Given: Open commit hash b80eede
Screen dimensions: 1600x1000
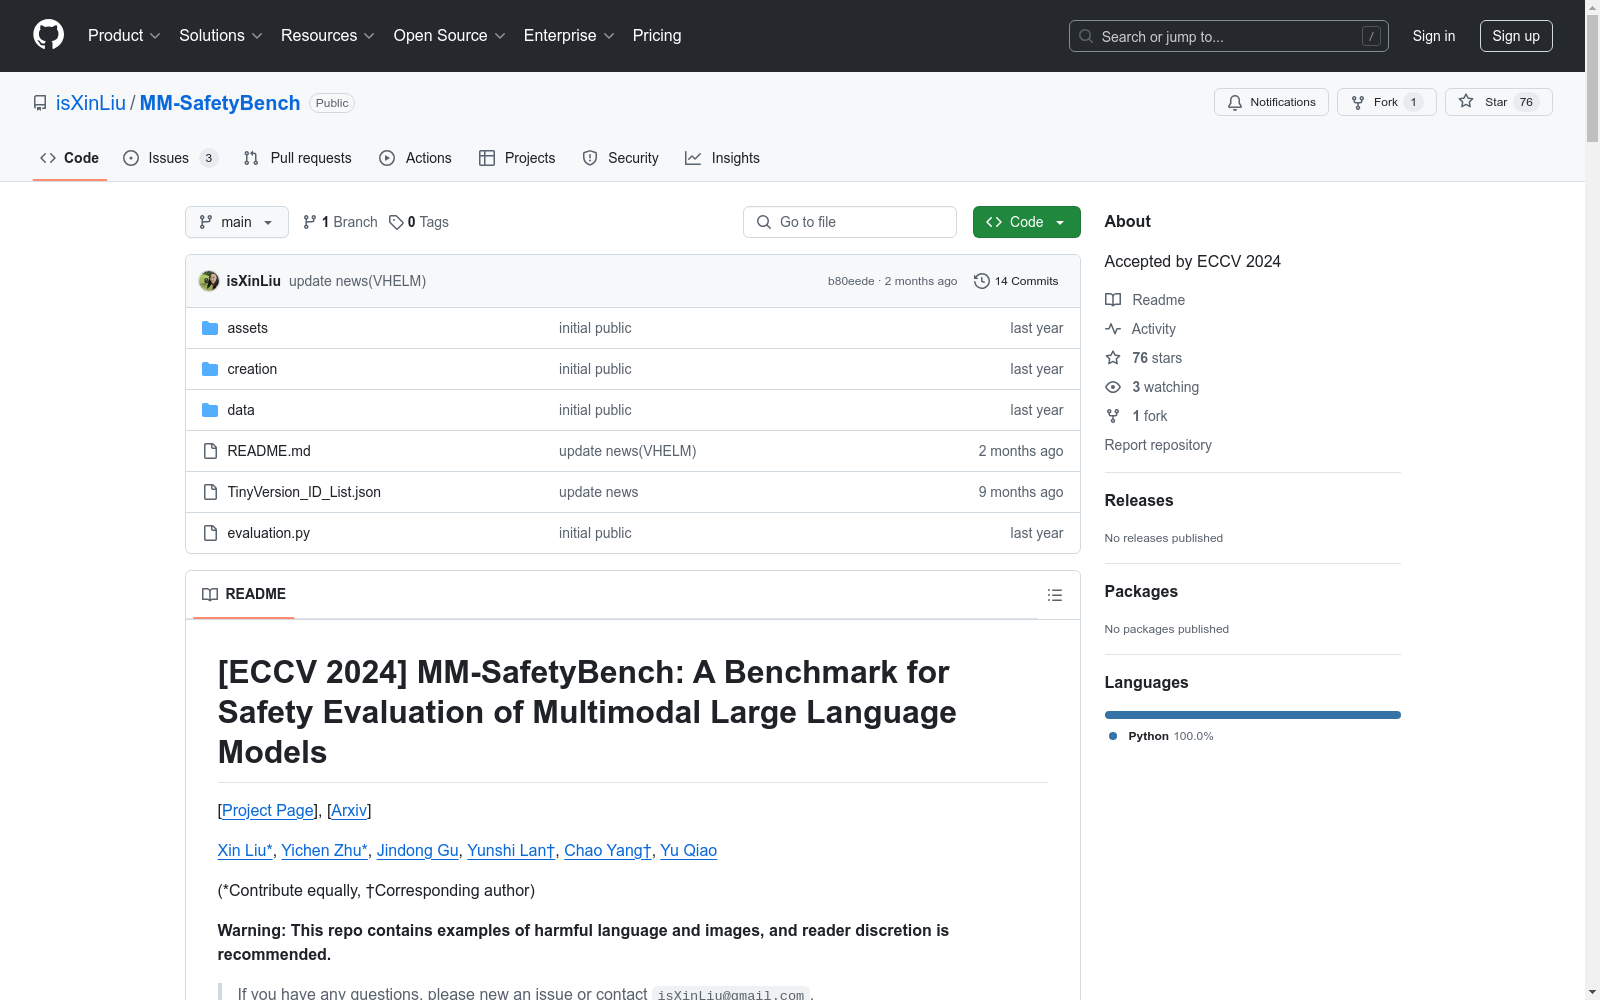Looking at the screenshot, I should pos(851,281).
